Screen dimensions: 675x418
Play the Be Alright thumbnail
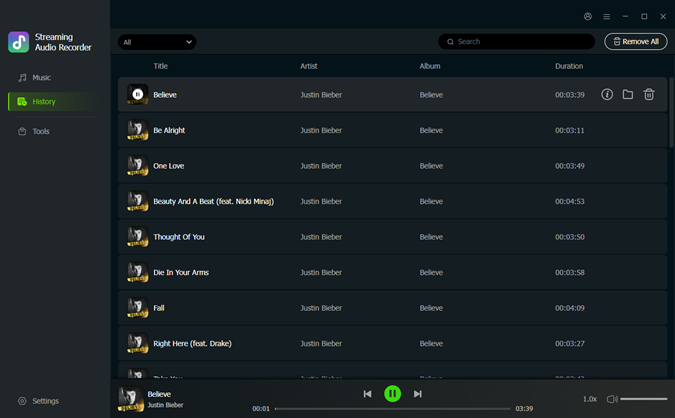click(x=138, y=130)
